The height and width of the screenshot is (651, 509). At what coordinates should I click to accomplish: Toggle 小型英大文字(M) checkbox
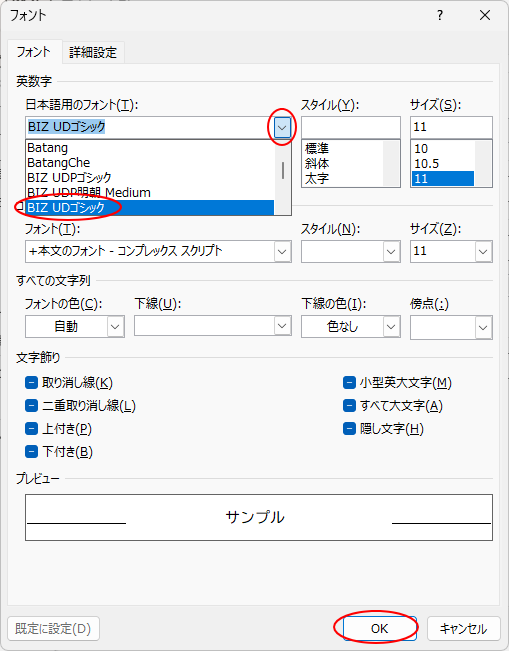click(x=349, y=382)
